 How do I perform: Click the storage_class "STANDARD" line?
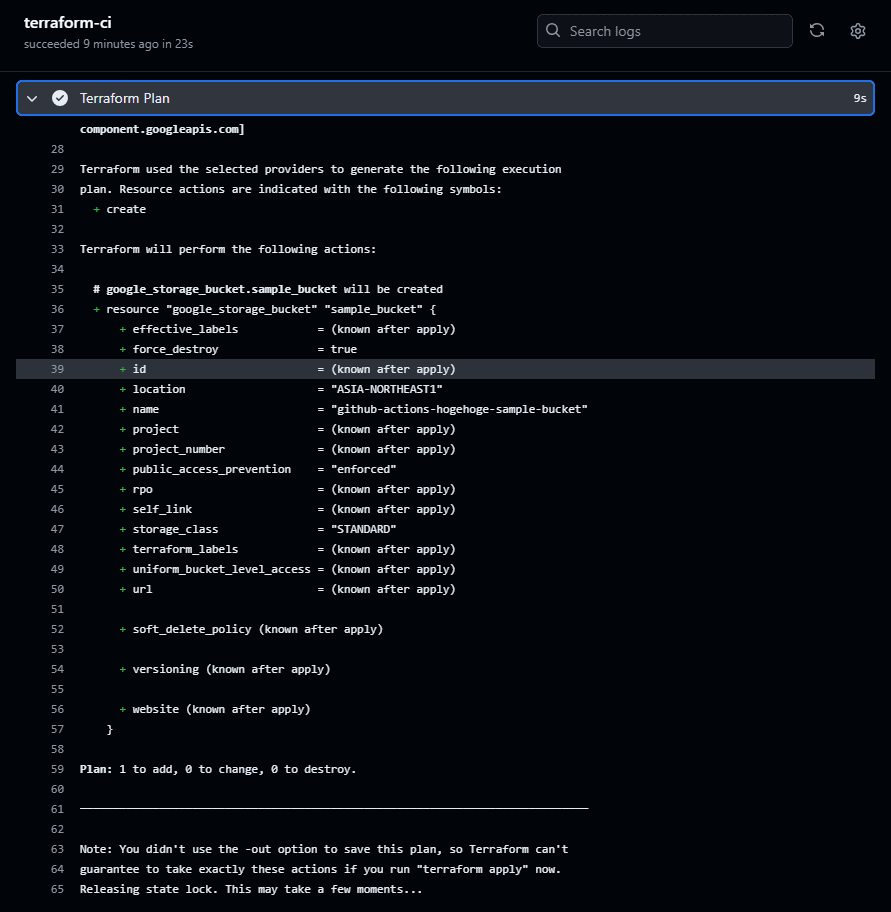pos(258,529)
